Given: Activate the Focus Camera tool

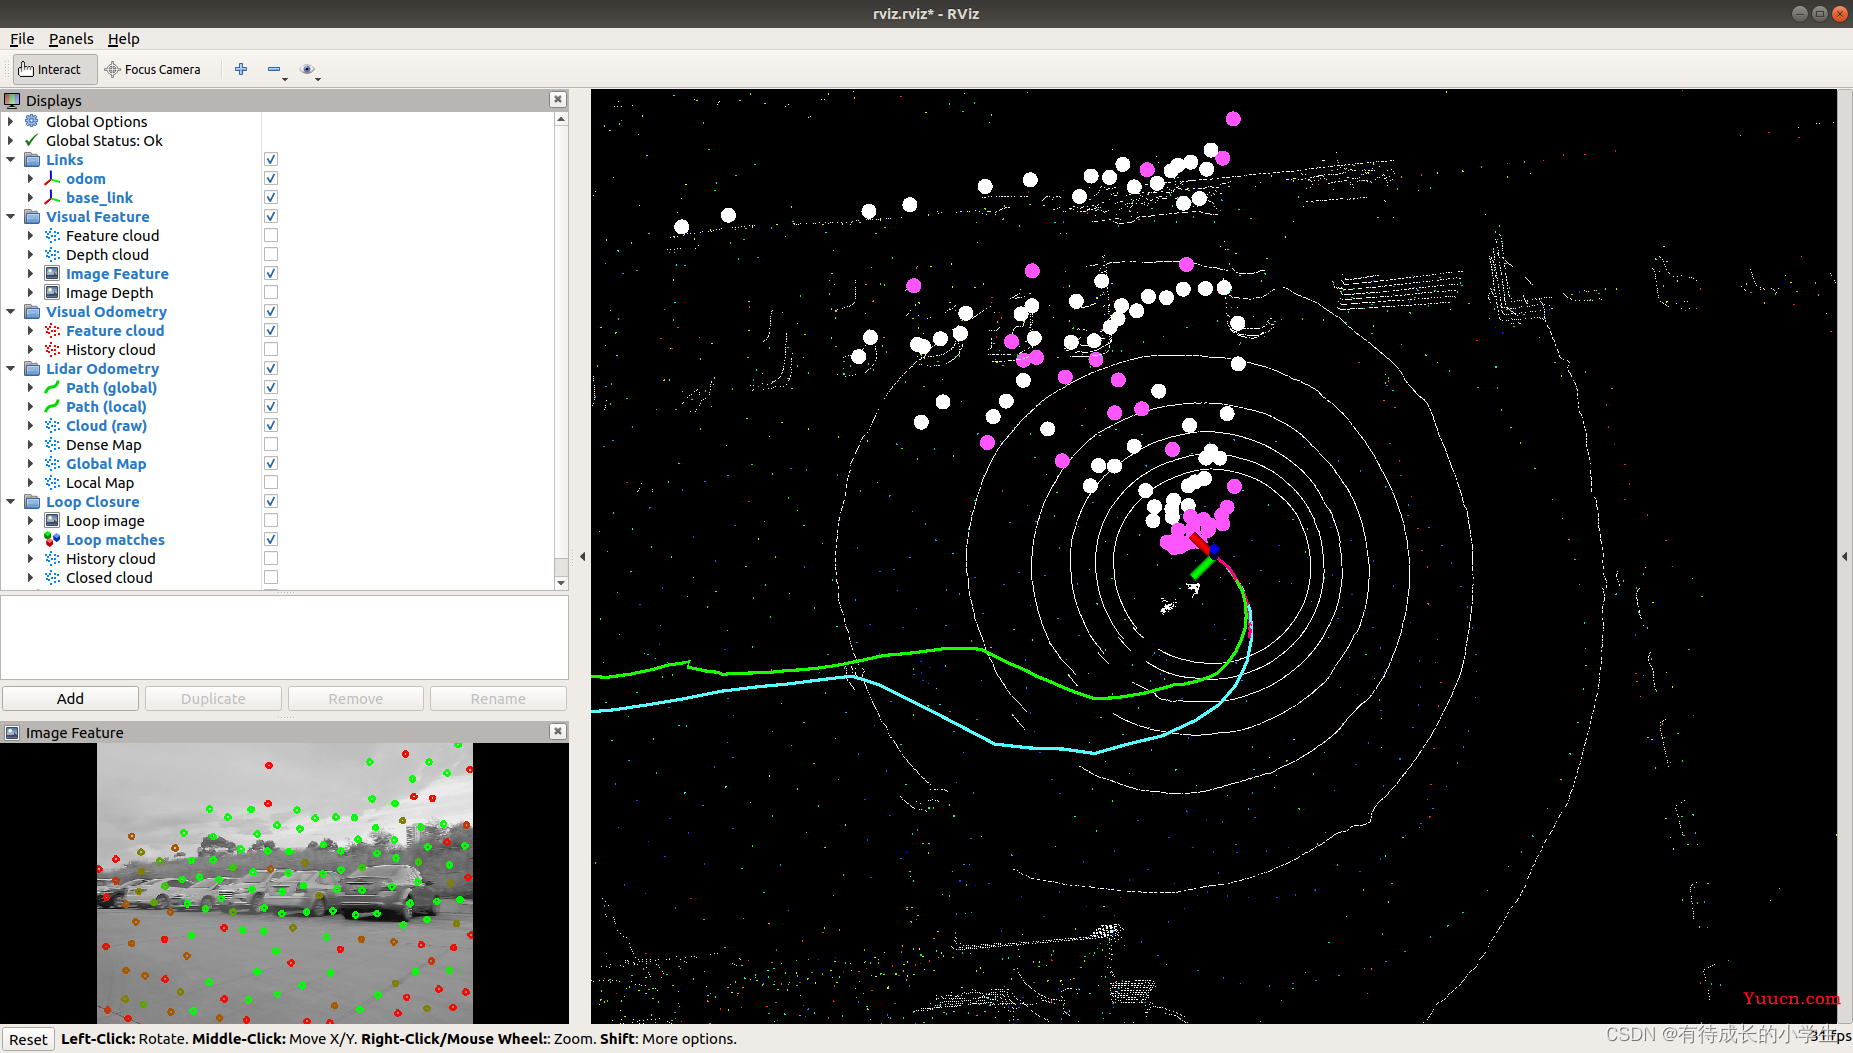Looking at the screenshot, I should pyautogui.click(x=153, y=69).
